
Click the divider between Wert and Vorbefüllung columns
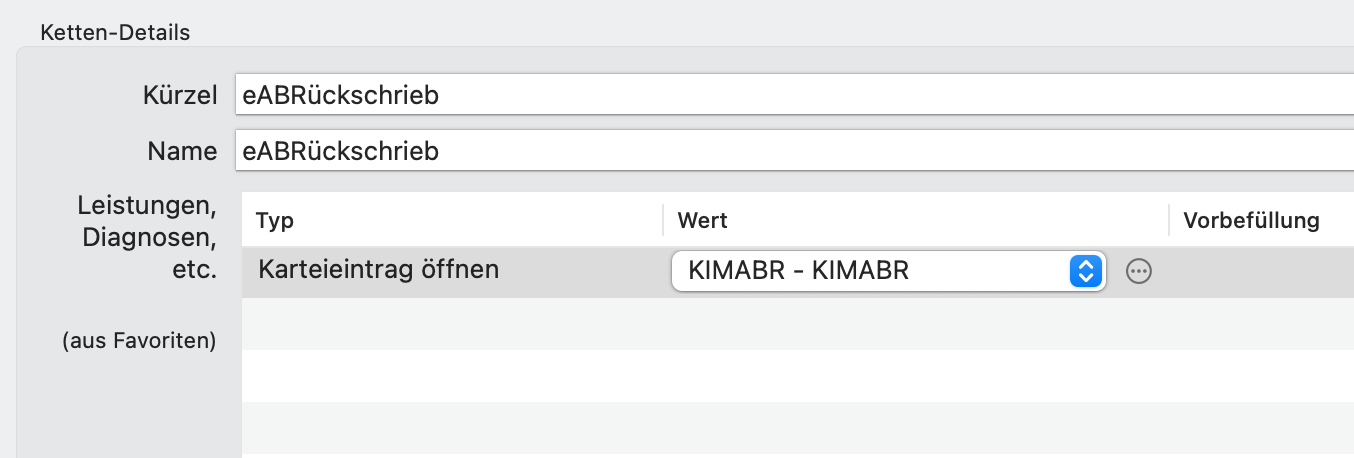pos(1169,220)
